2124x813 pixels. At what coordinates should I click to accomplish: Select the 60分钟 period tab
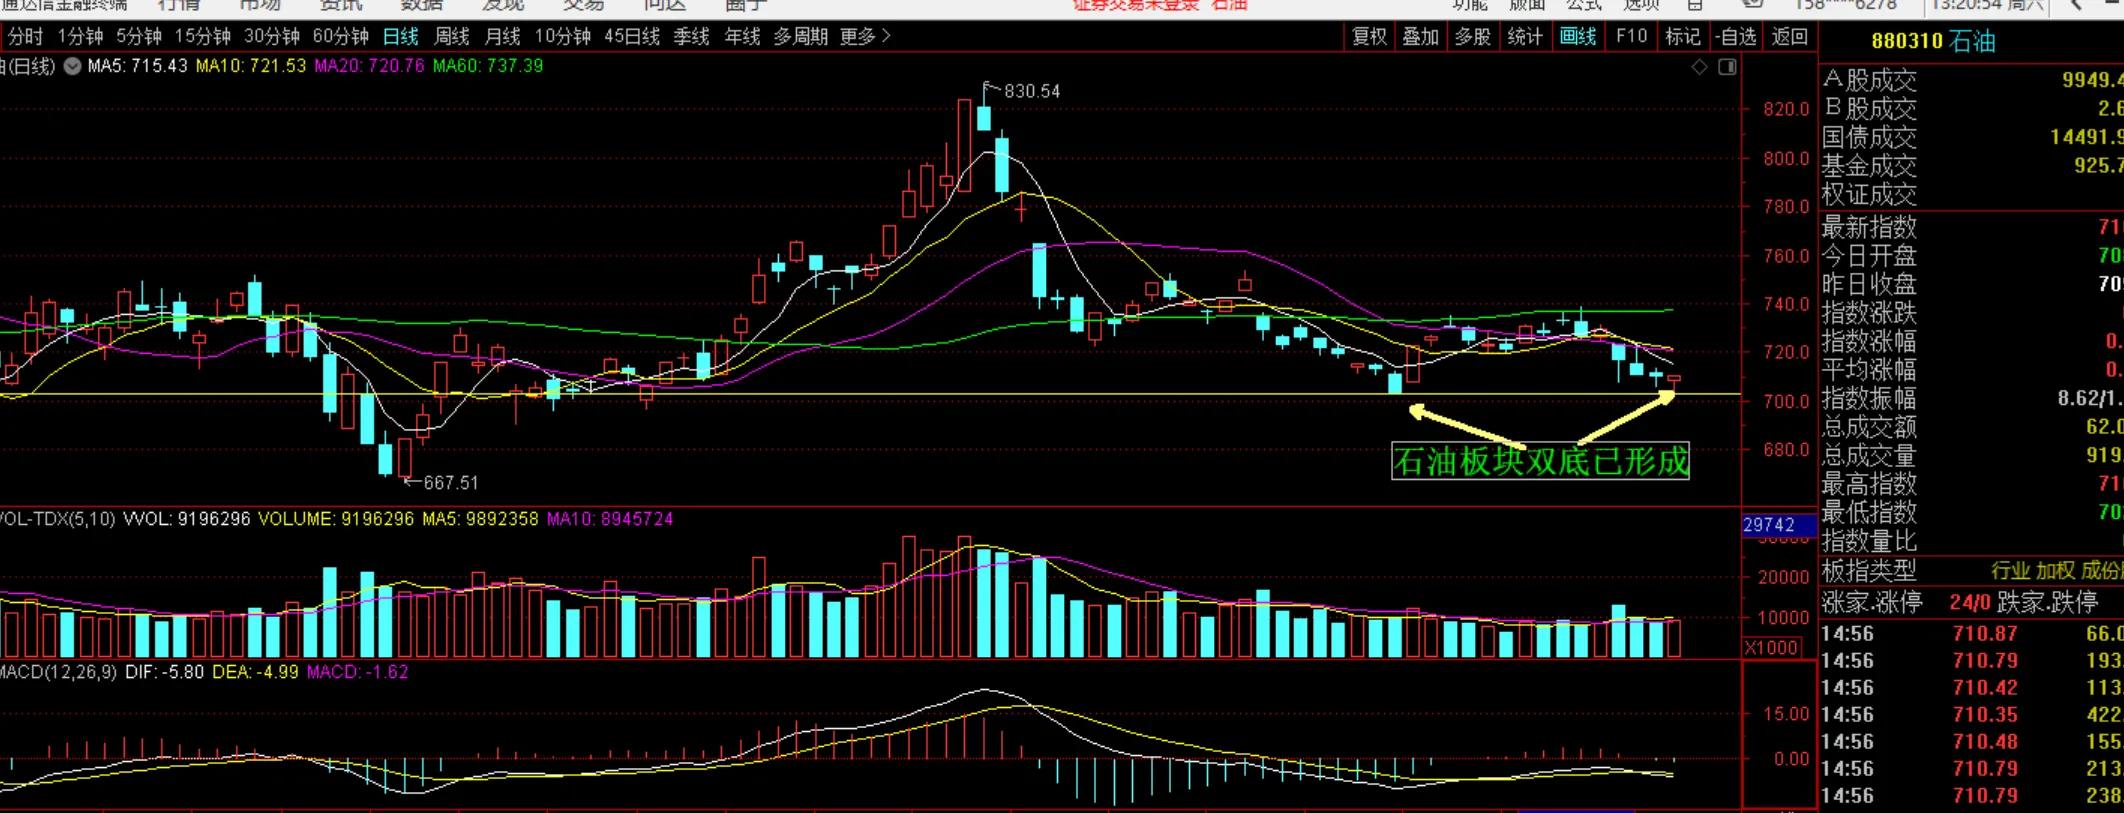click(x=340, y=37)
